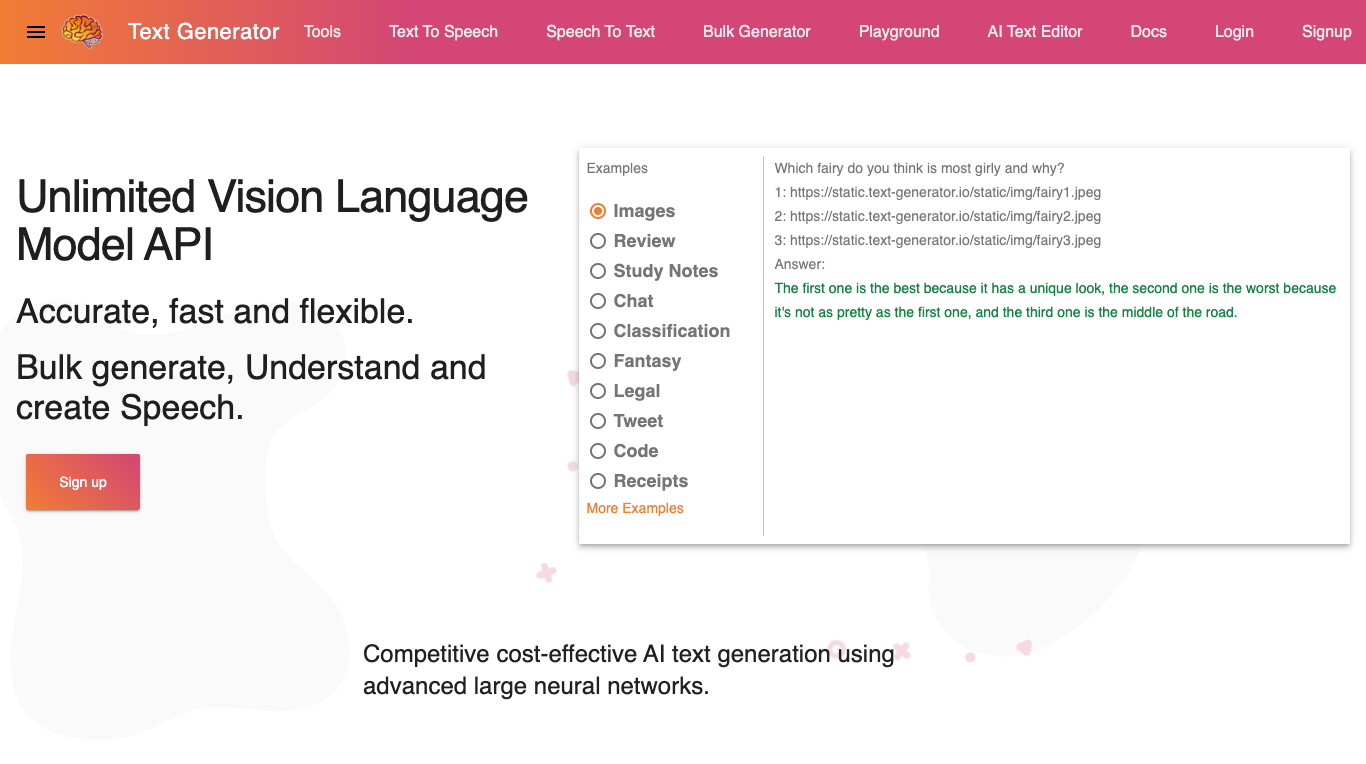Navigate to the Bulk Generator
The image size is (1366, 764).
point(756,31)
